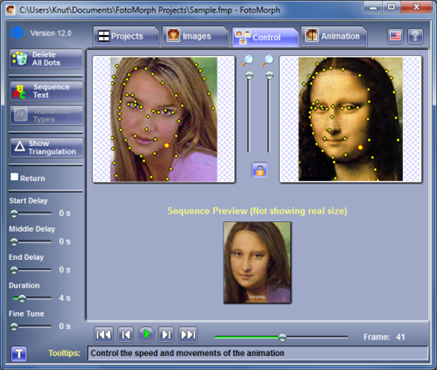Click the orange selected dot on Mona Lisa
The image size is (437, 370).
[360, 147]
